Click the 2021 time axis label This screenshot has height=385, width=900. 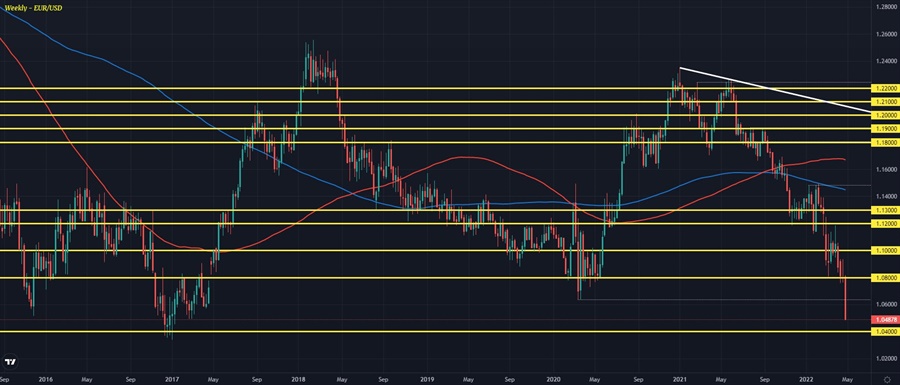point(680,380)
